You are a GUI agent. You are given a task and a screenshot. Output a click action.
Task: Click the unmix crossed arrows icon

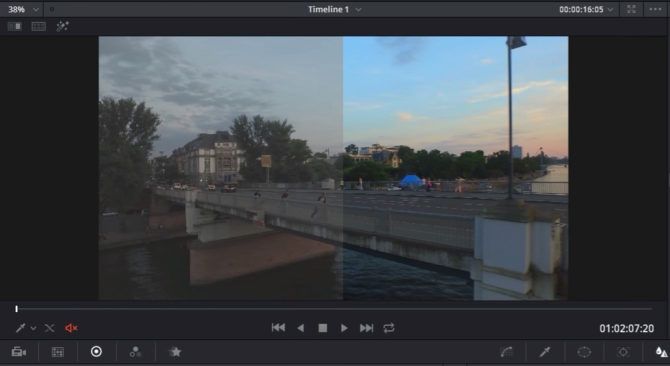pos(49,328)
